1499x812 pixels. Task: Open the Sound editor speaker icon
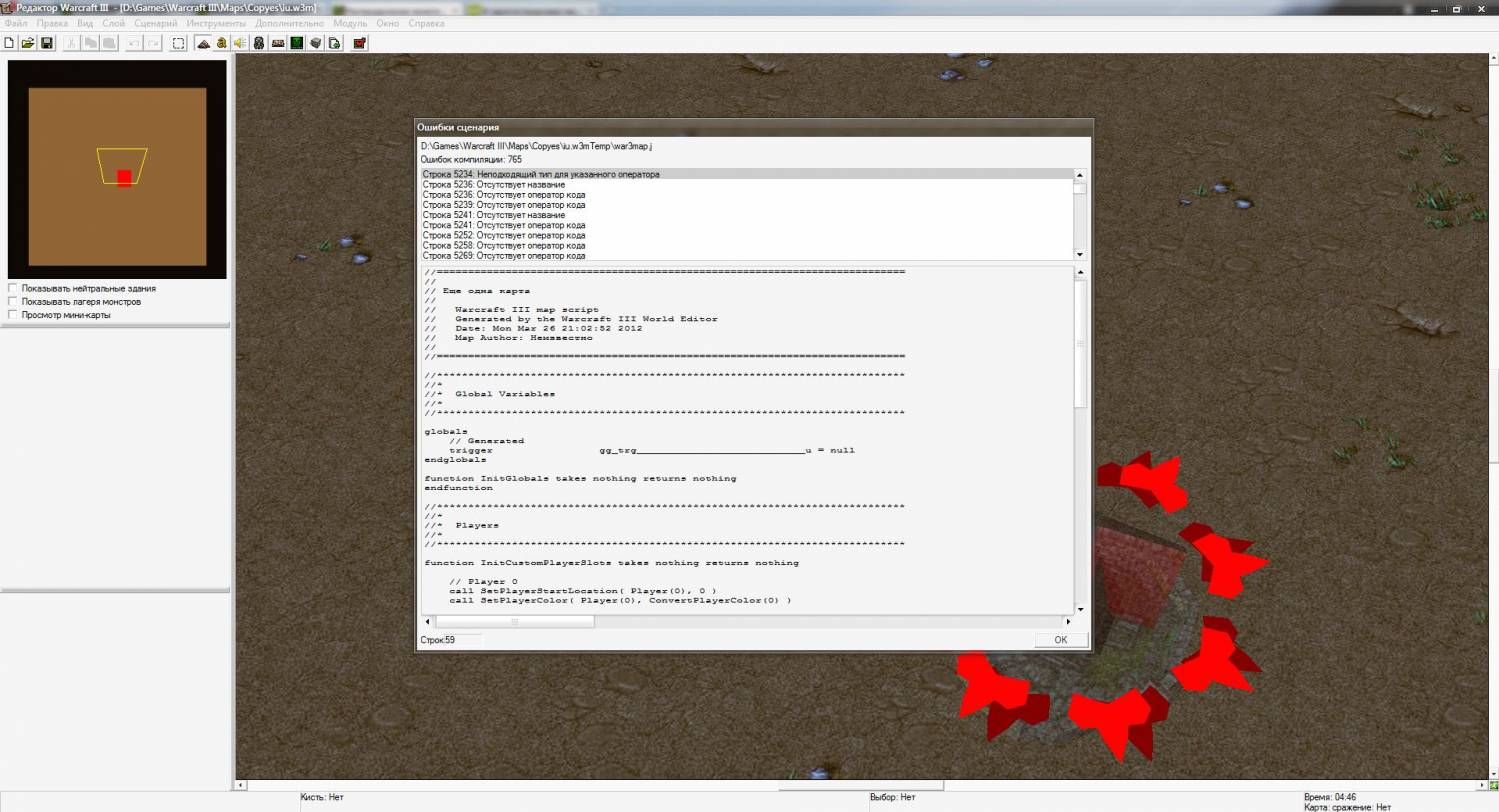pos(240,43)
